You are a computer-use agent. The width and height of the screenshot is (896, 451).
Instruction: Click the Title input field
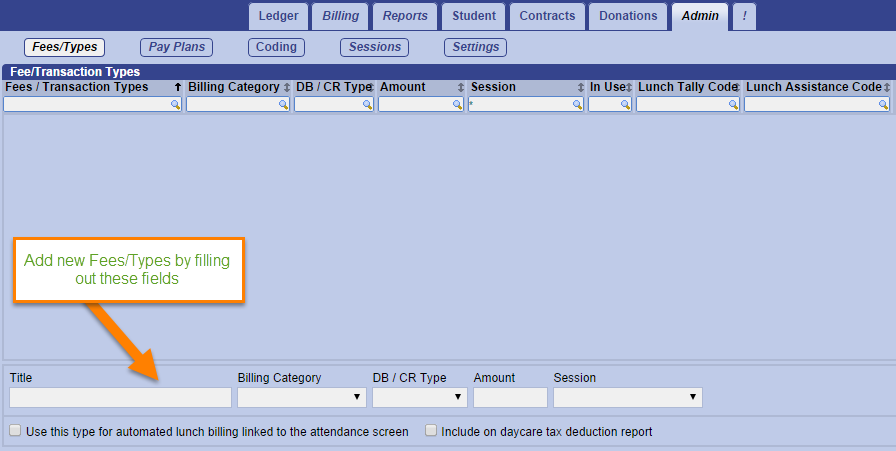[120, 397]
